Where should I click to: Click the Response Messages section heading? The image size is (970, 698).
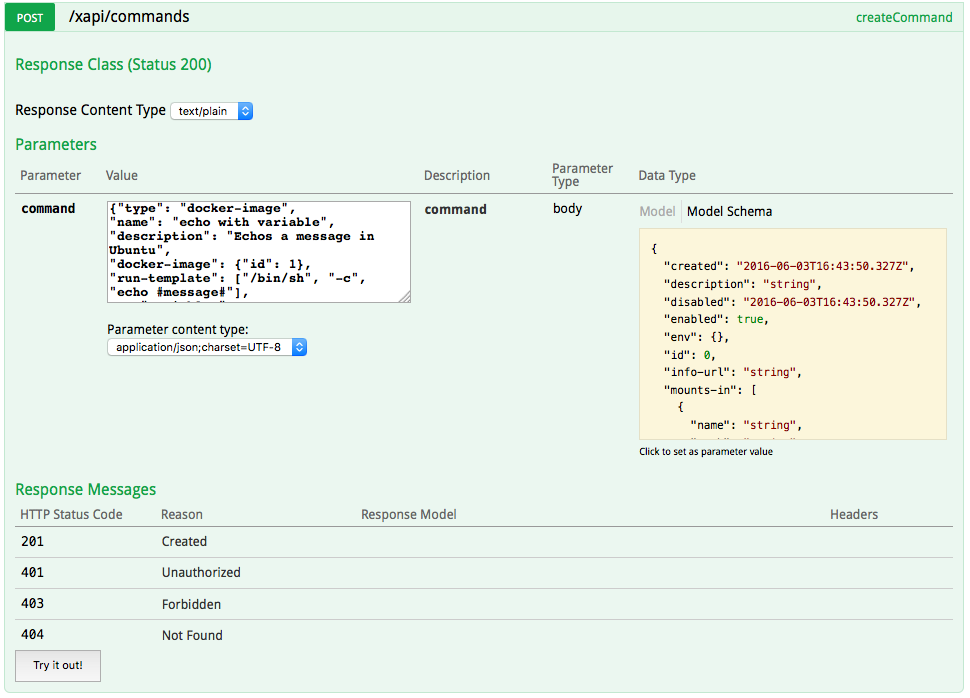(86, 490)
